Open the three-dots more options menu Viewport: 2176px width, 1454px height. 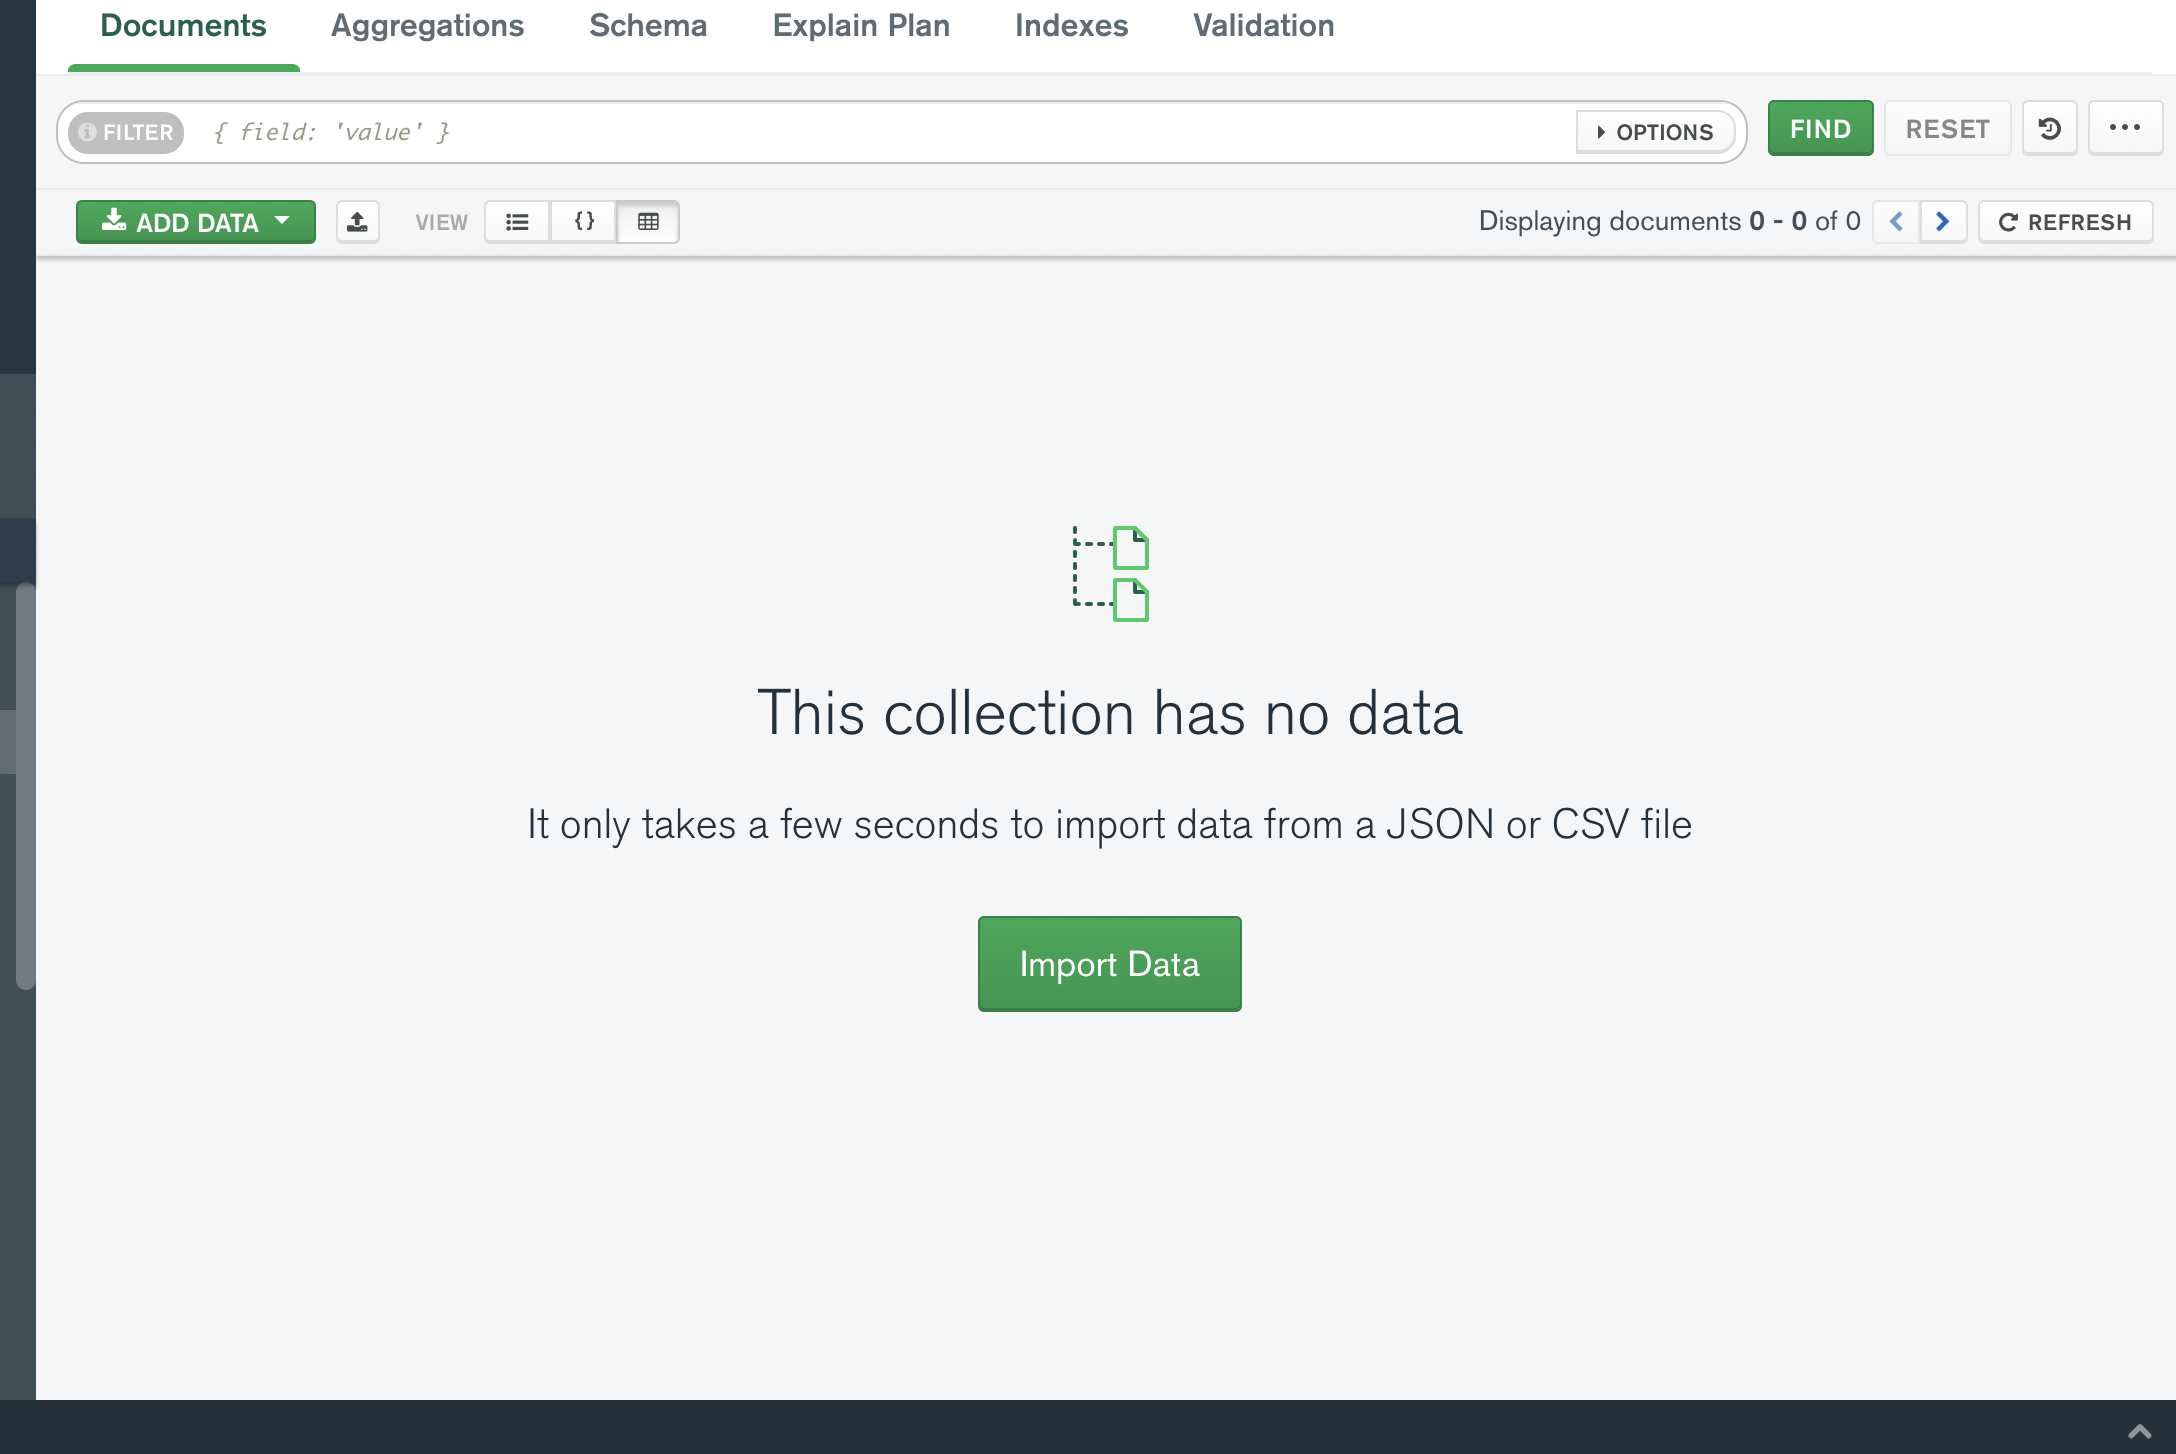2124,128
